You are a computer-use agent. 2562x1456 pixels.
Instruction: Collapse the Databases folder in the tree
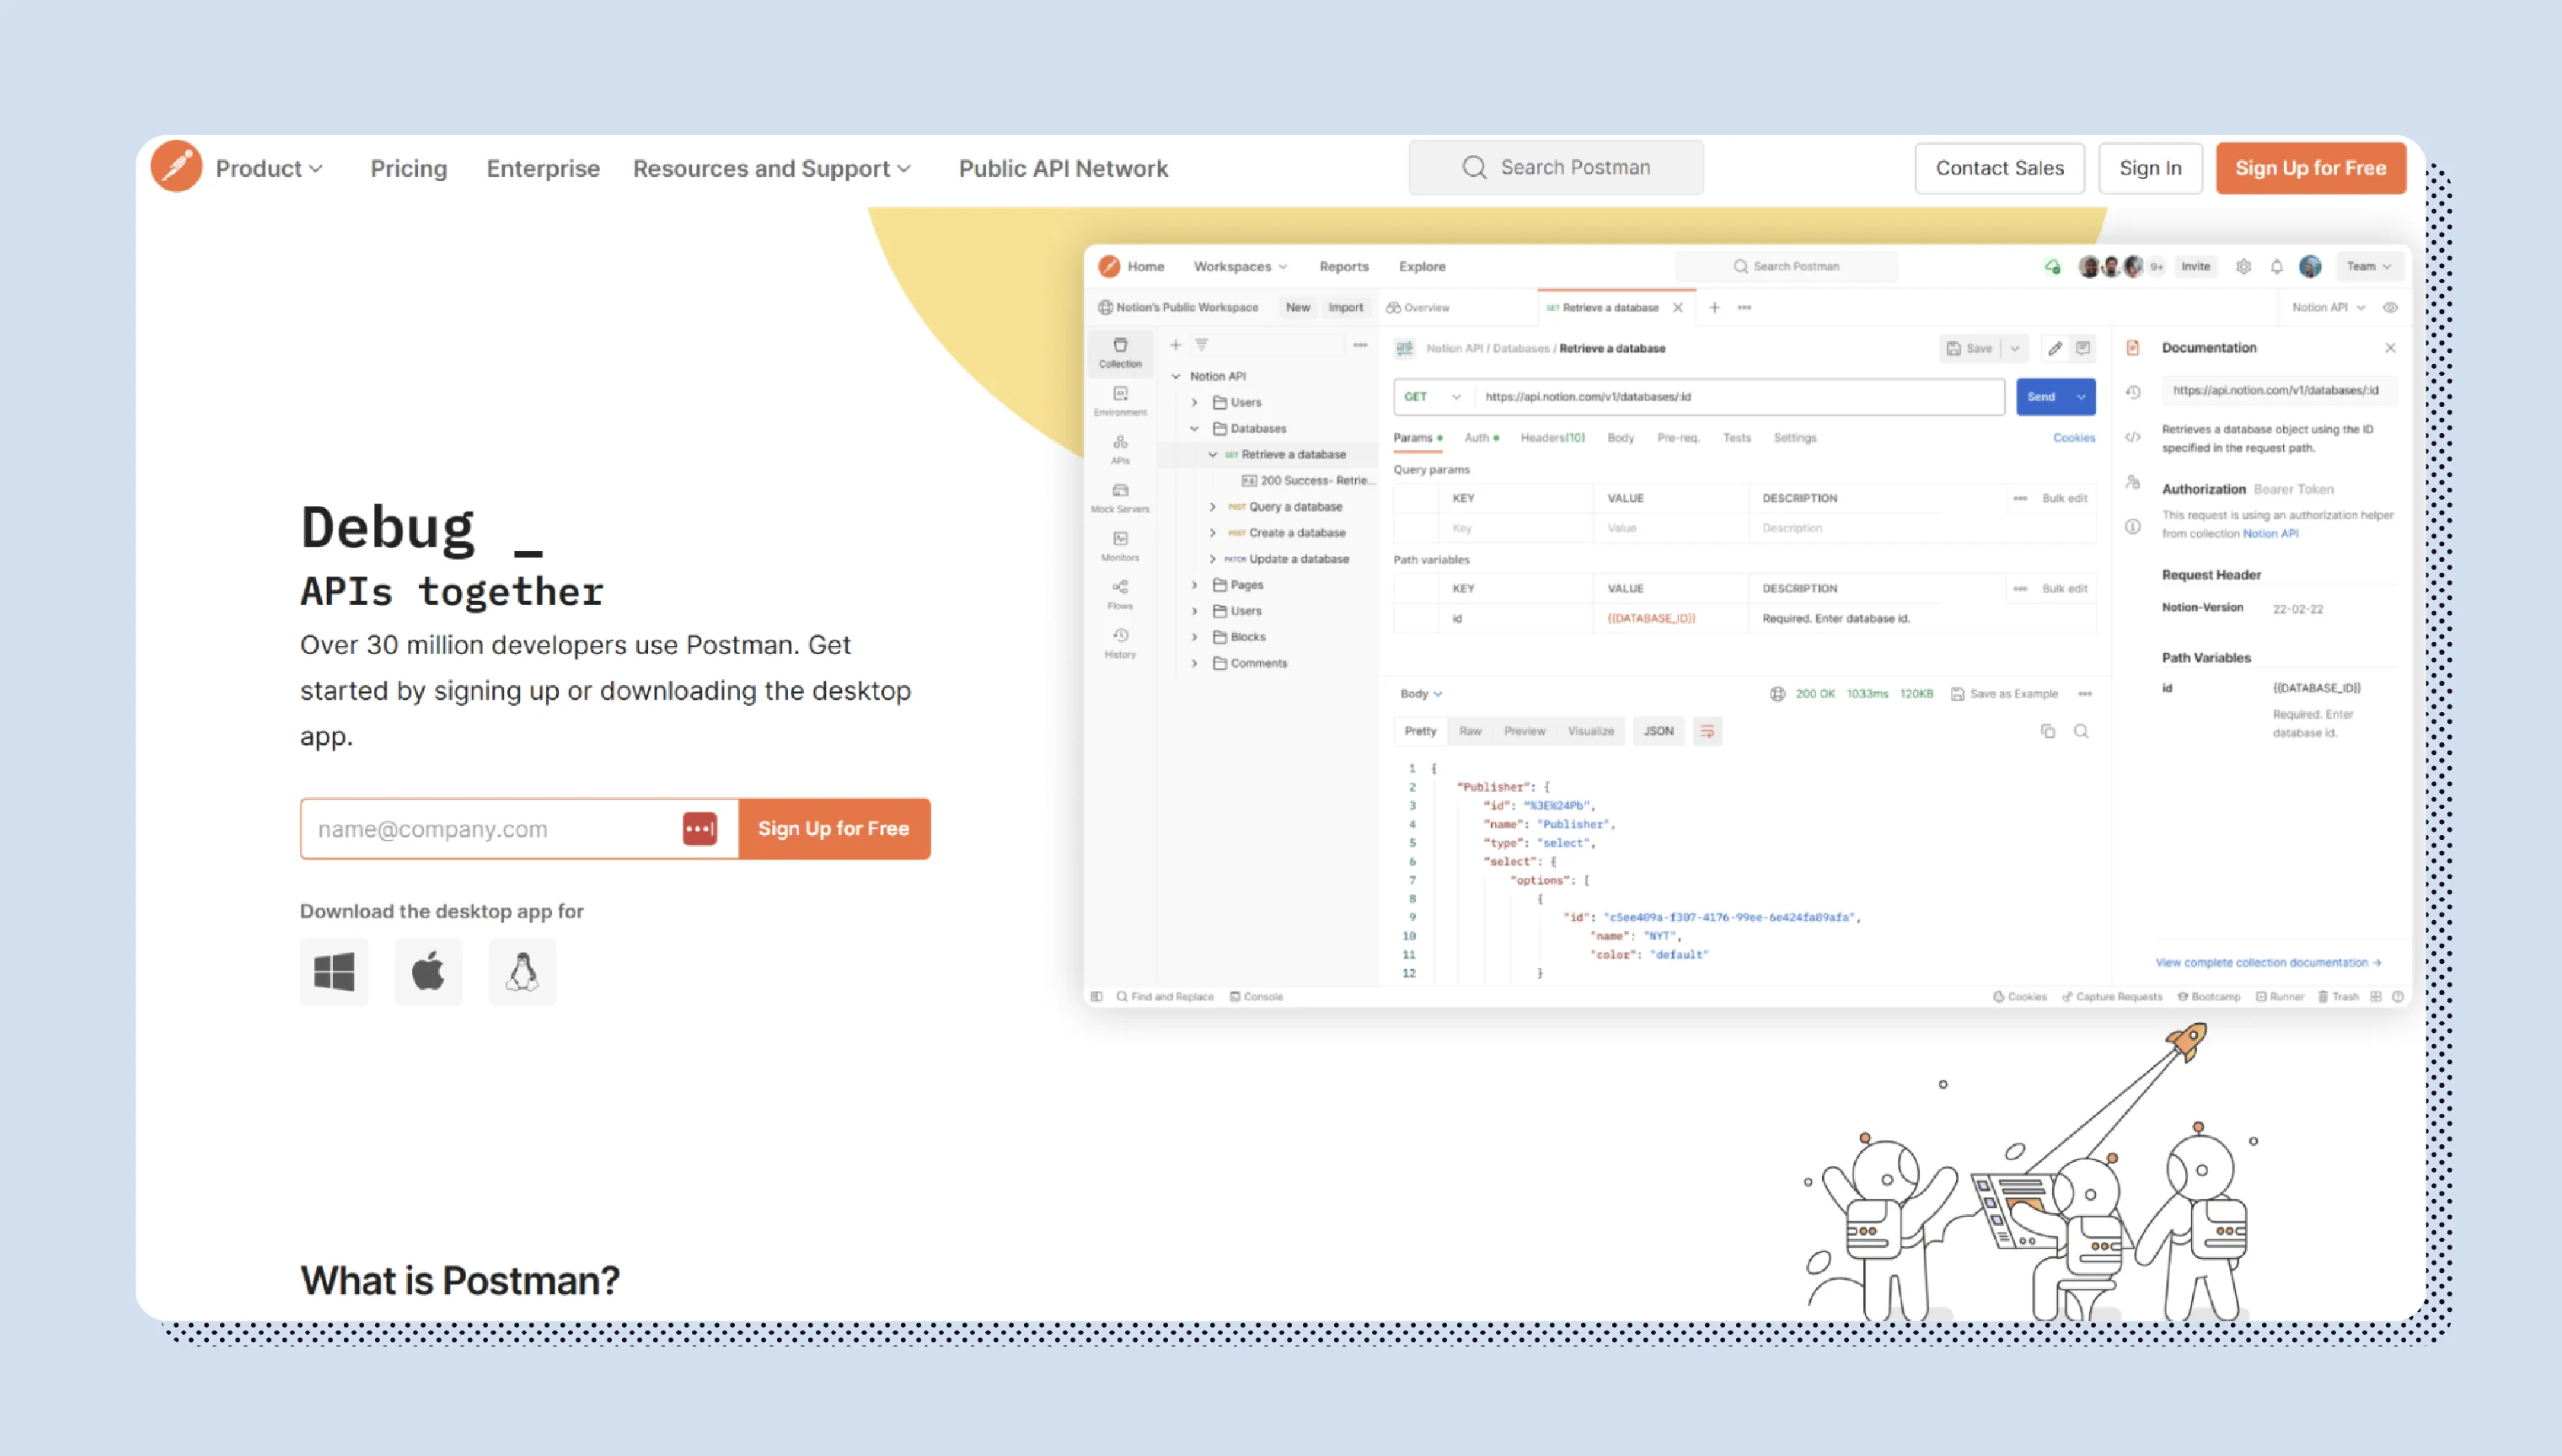tap(1194, 429)
